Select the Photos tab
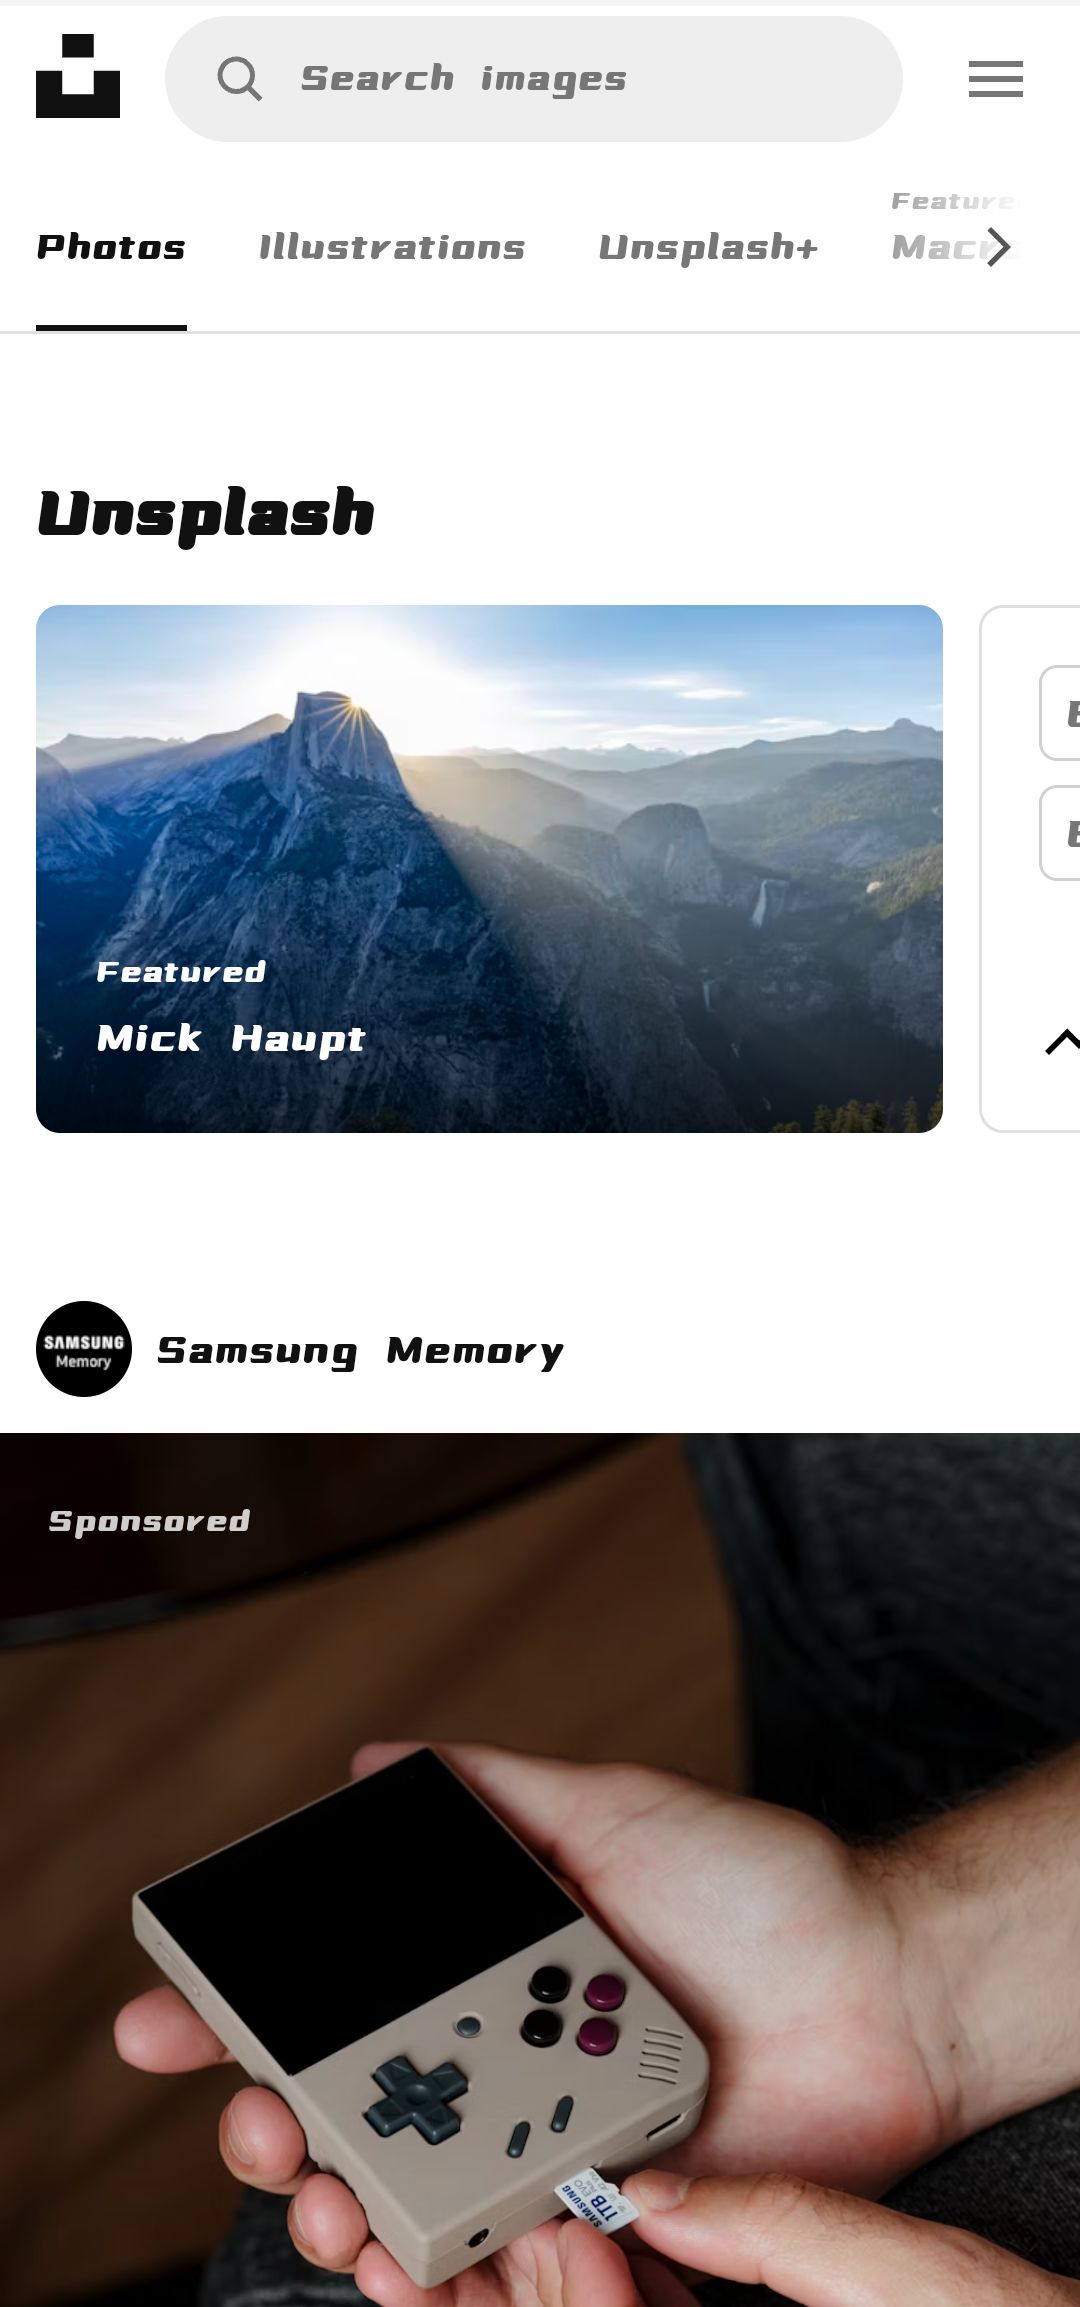 (111, 247)
